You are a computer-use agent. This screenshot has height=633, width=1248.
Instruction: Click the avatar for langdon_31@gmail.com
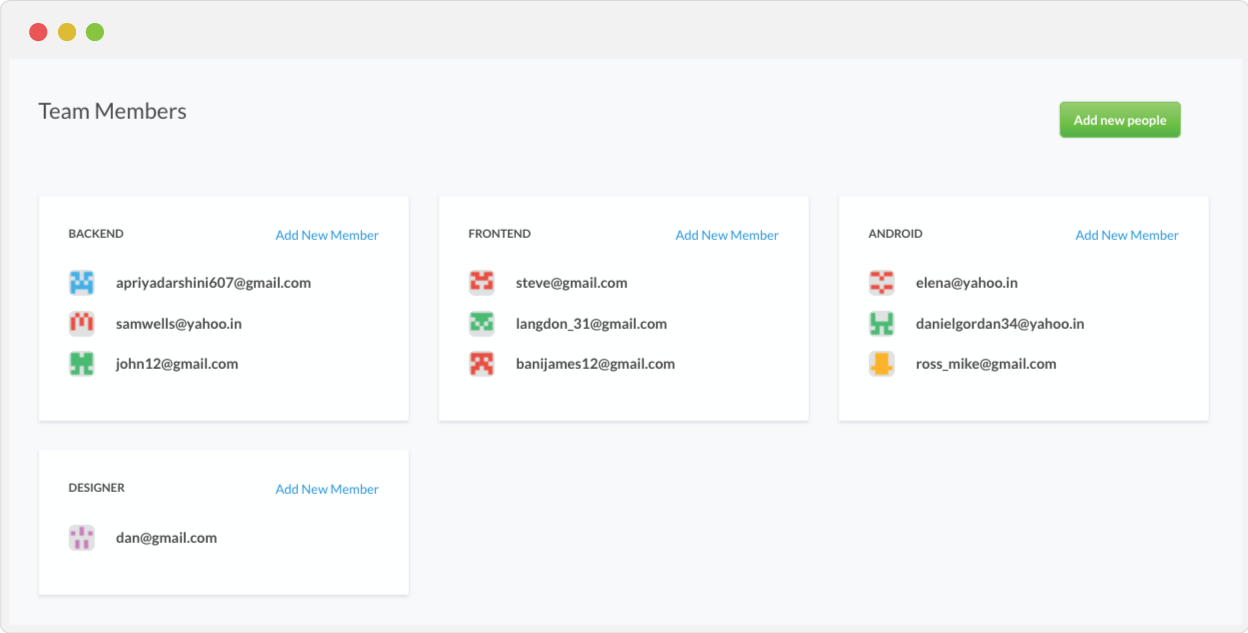point(481,324)
